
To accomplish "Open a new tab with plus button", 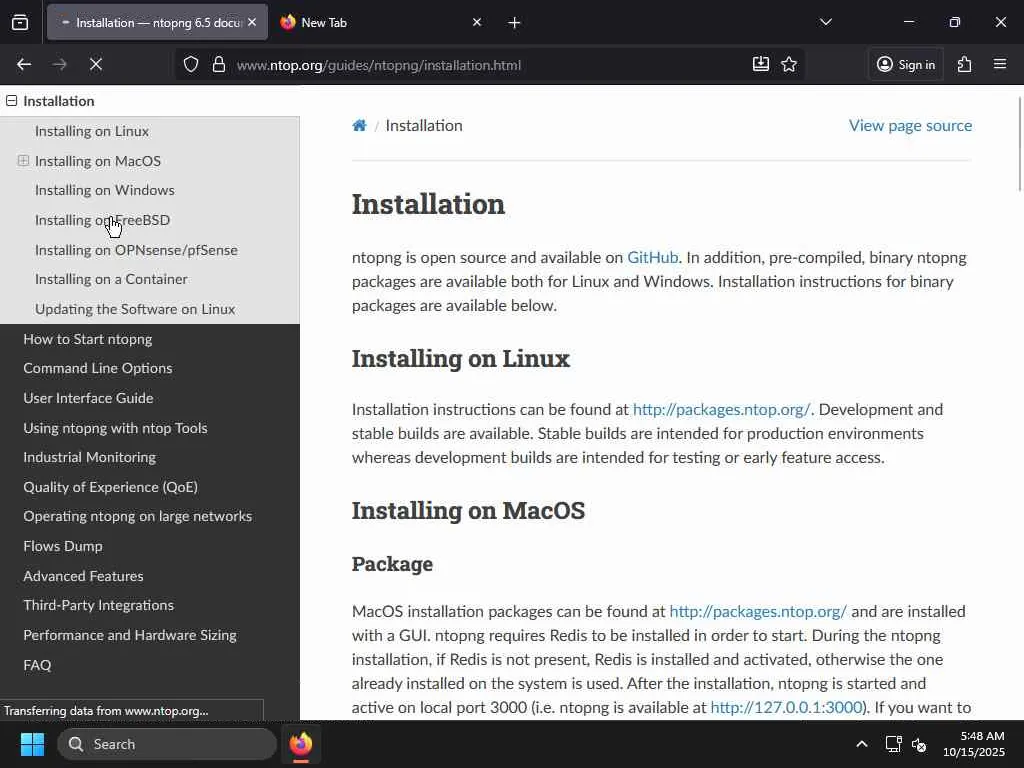I will 514,22.
